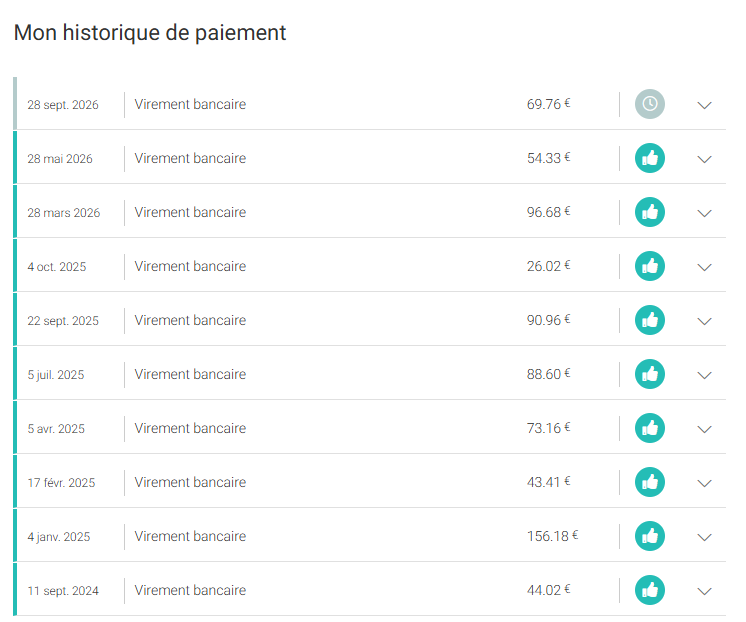Click the amount 26.02 €
This screenshot has height=622, width=746.
(x=548, y=266)
